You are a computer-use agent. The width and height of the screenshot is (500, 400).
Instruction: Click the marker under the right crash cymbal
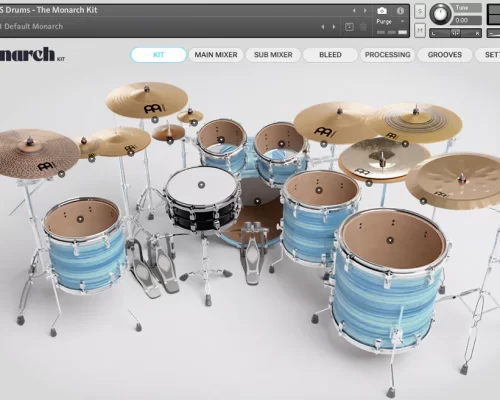coord(323,144)
